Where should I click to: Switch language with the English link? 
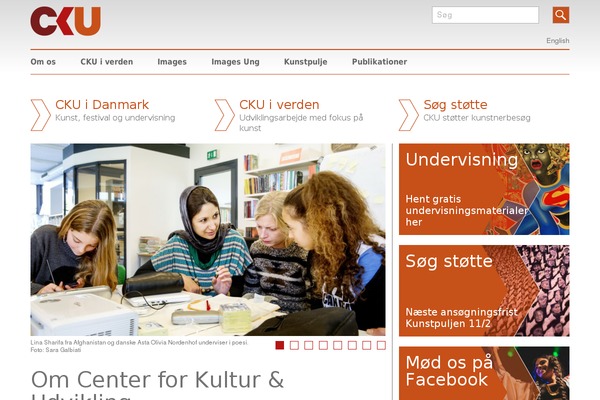point(558,41)
